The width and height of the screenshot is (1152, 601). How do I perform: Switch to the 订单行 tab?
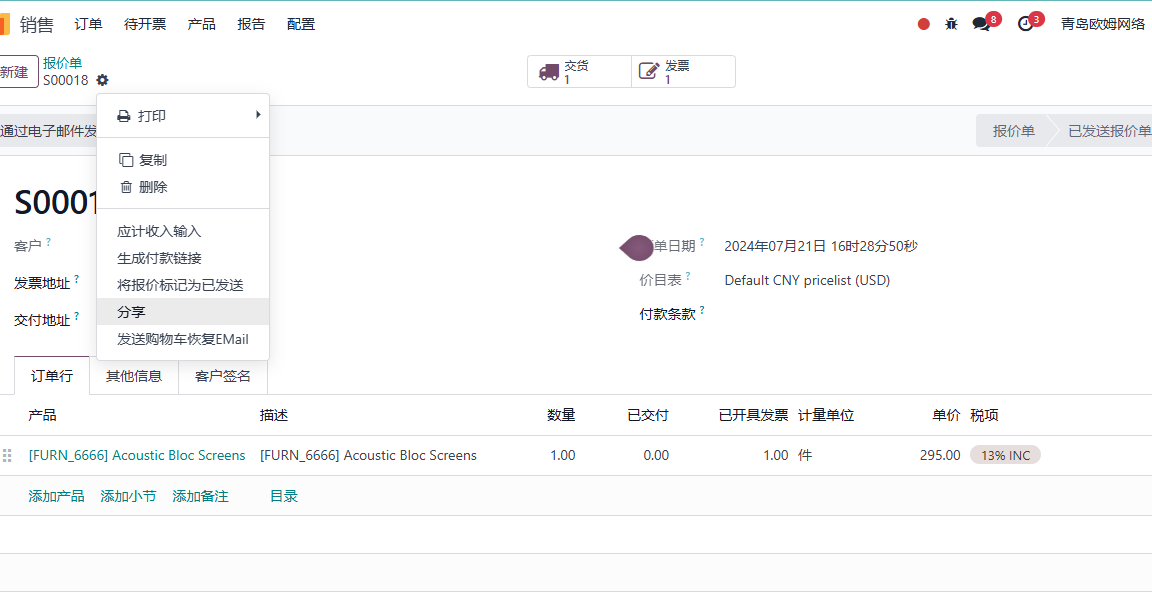[x=52, y=376]
